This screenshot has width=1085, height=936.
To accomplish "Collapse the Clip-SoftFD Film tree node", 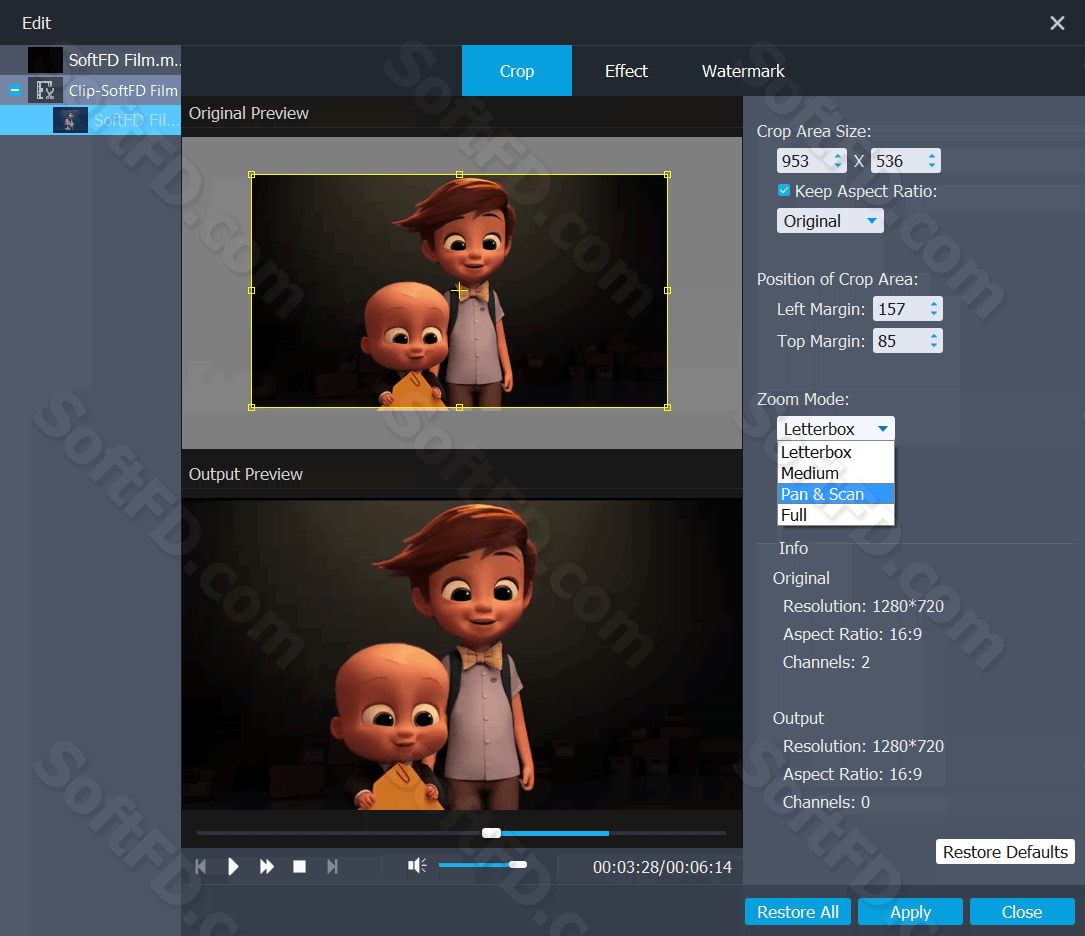I will click(x=15, y=90).
